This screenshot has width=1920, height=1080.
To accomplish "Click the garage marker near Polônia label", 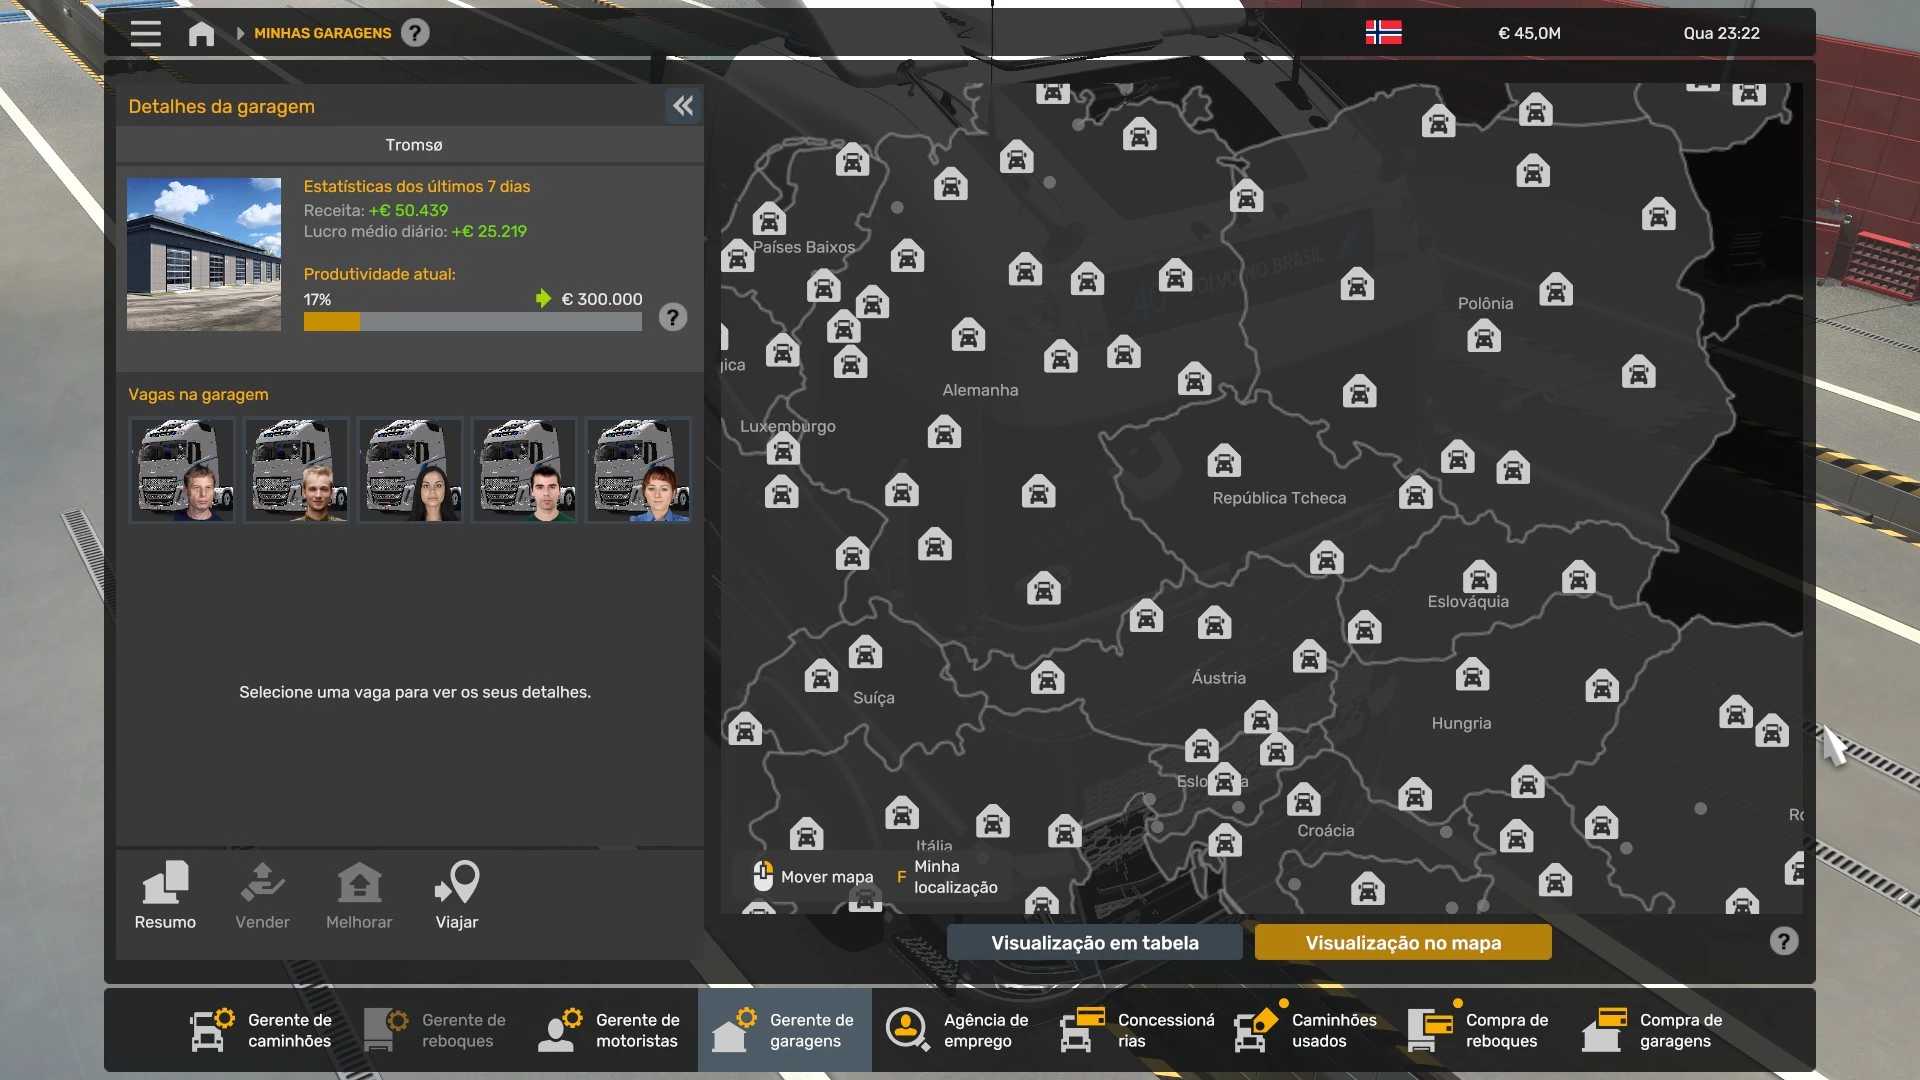I will (1484, 337).
